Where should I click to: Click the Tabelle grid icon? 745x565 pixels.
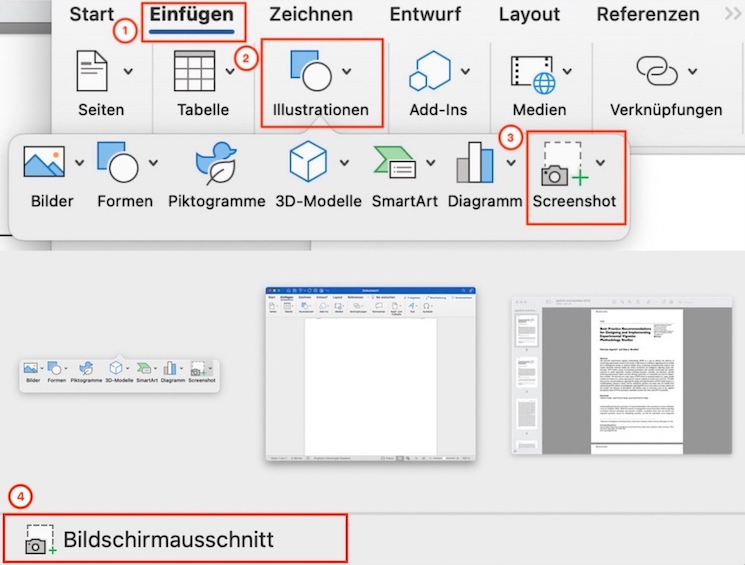coord(194,71)
